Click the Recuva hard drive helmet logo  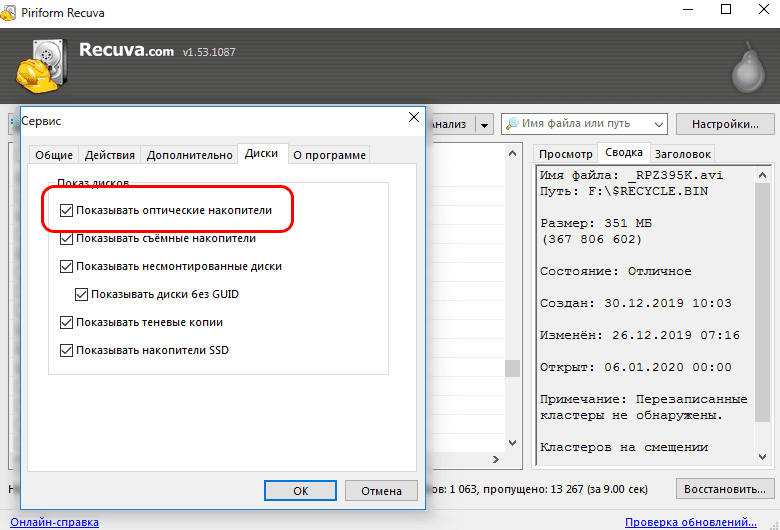(x=42, y=66)
